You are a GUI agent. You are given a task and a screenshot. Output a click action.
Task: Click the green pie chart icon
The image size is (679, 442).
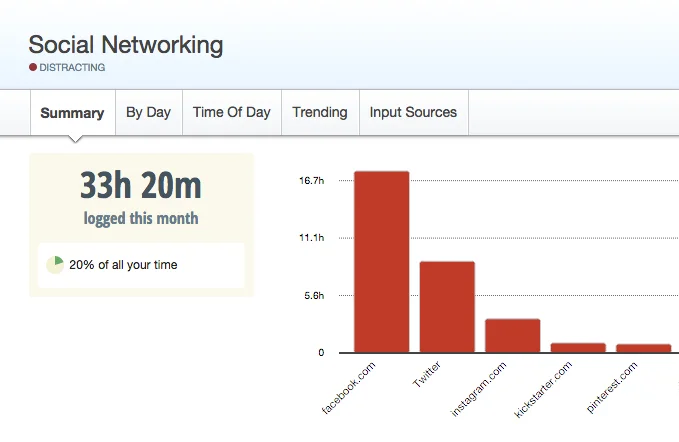[55, 265]
